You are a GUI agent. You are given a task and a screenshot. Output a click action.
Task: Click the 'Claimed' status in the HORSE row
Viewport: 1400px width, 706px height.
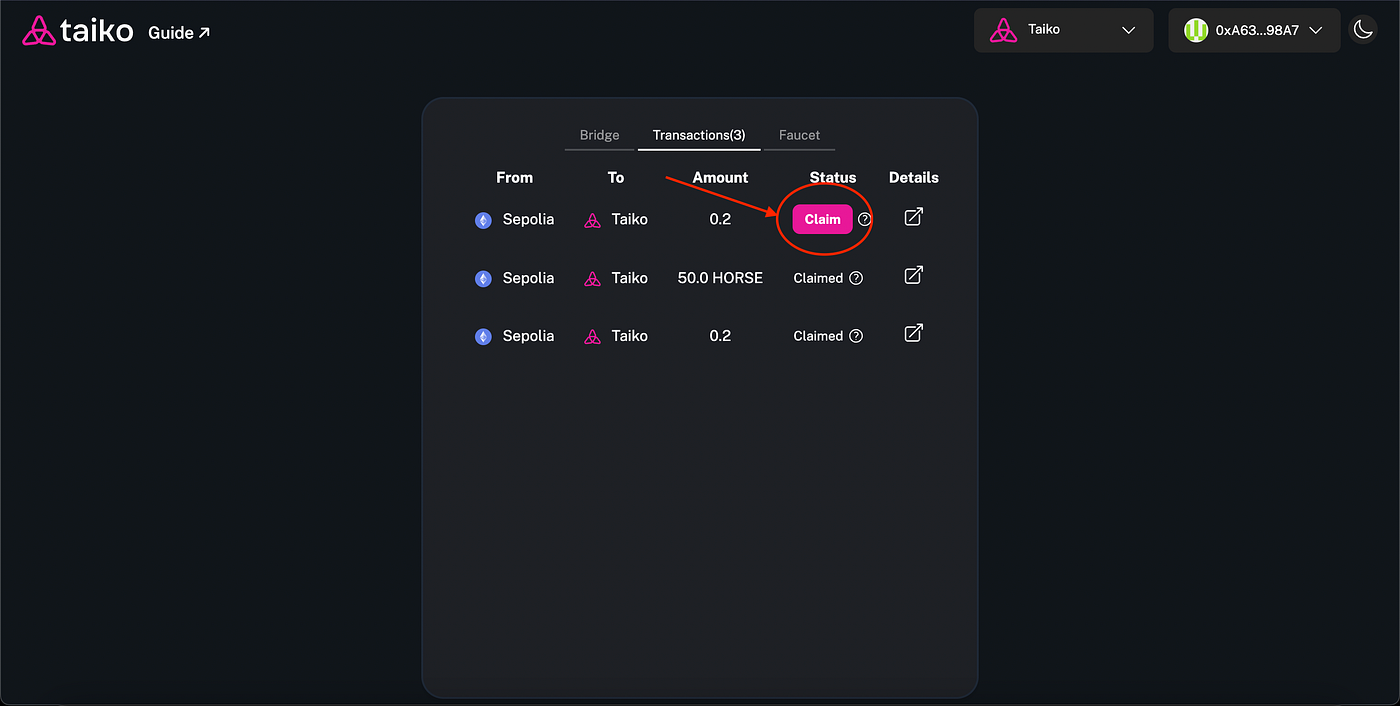click(818, 278)
